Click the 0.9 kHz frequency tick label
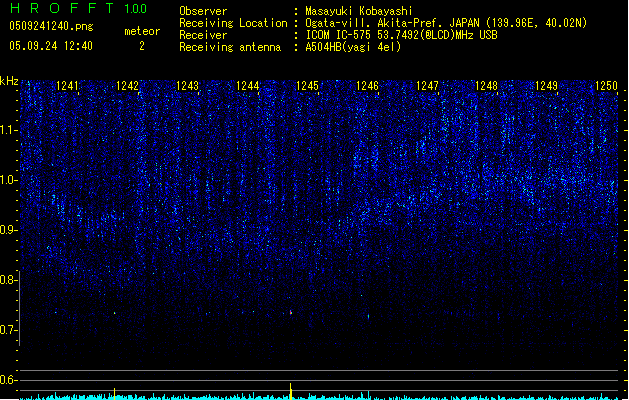This screenshot has width=629, height=400. pyautogui.click(x=8, y=230)
